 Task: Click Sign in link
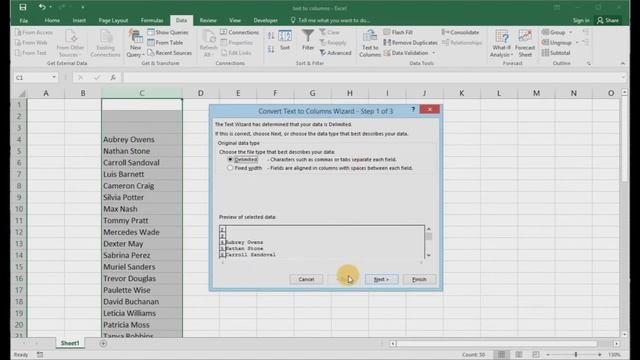click(x=581, y=20)
